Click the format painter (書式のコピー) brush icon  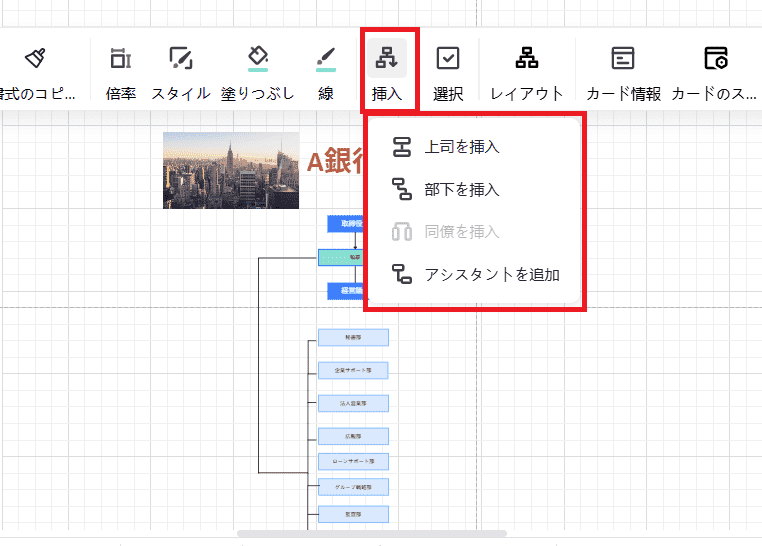pos(35,58)
